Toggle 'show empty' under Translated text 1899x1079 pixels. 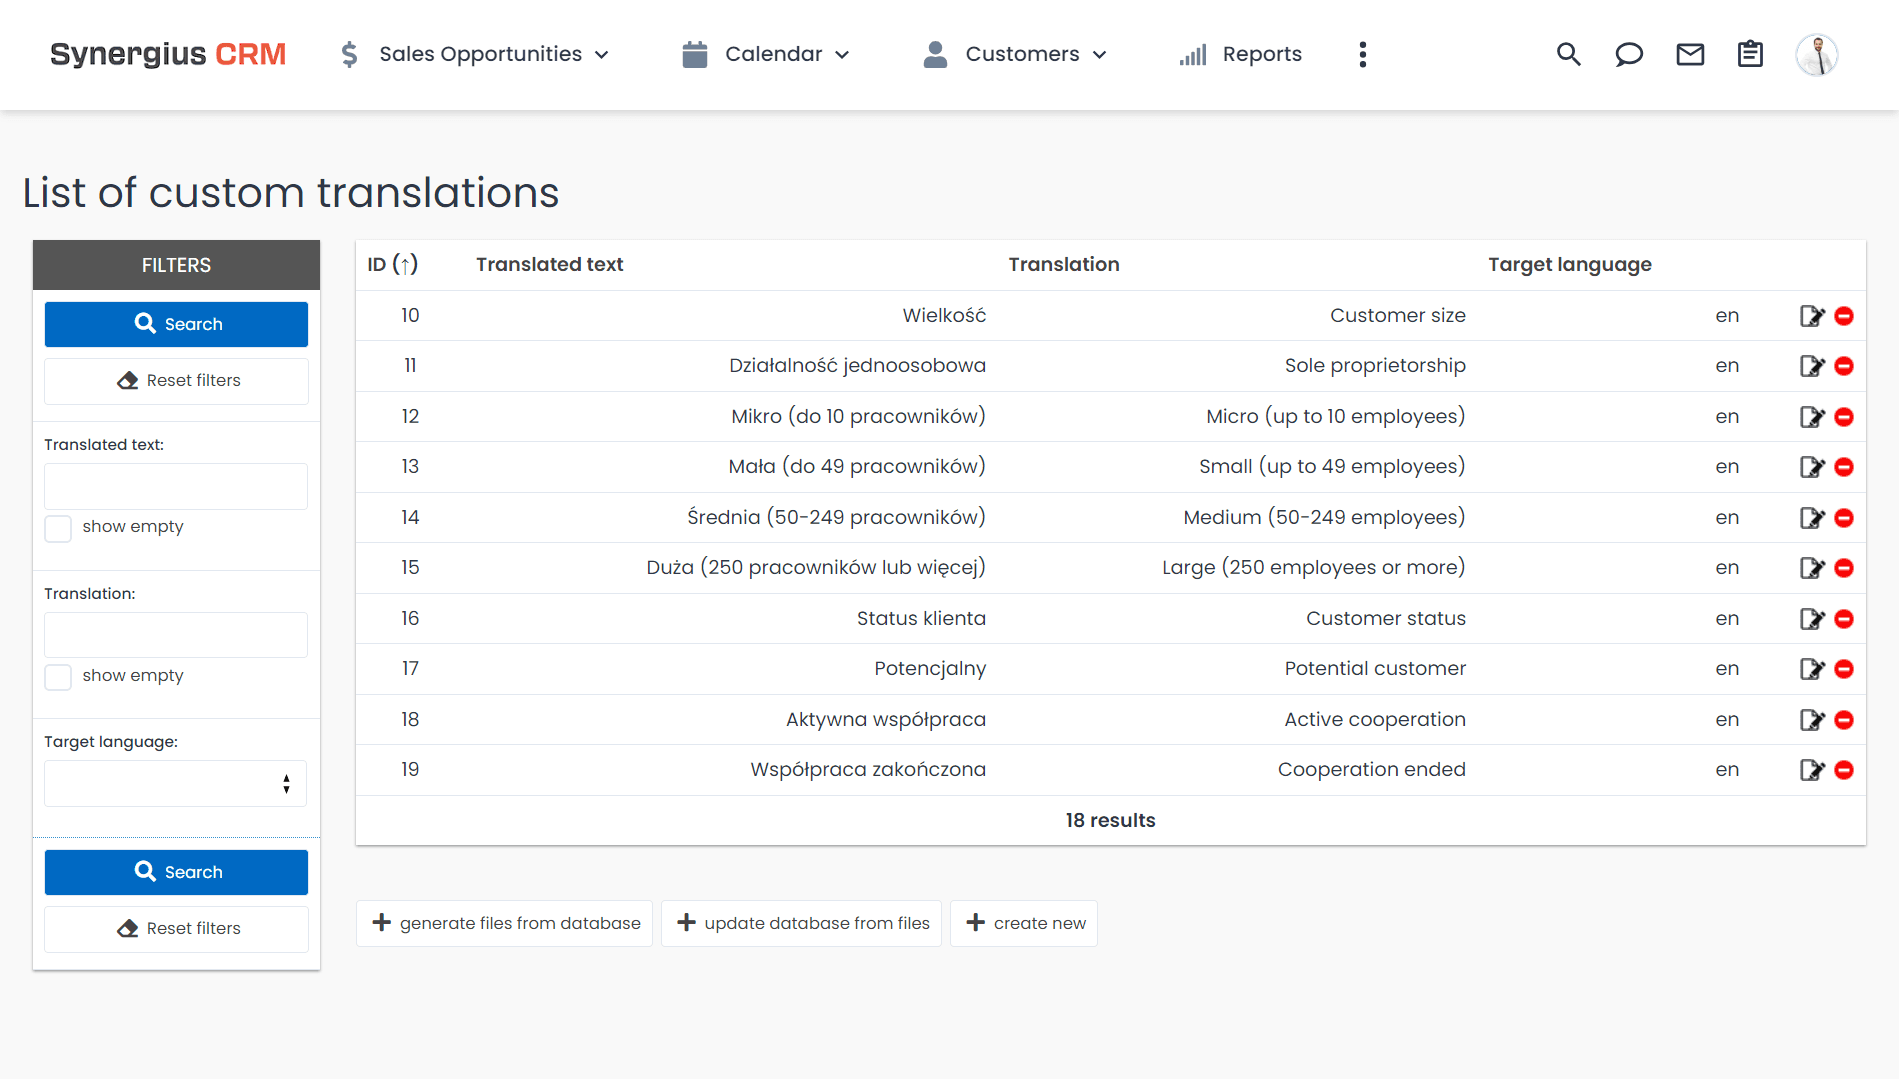(59, 528)
